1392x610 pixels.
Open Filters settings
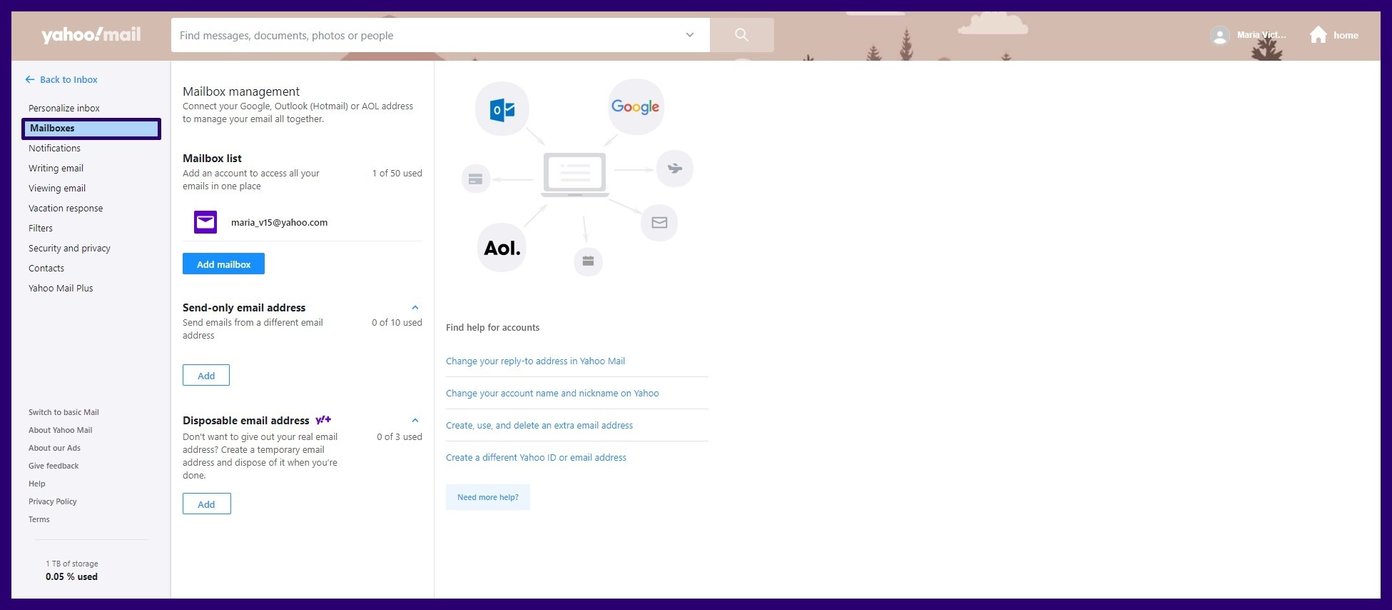click(x=40, y=228)
